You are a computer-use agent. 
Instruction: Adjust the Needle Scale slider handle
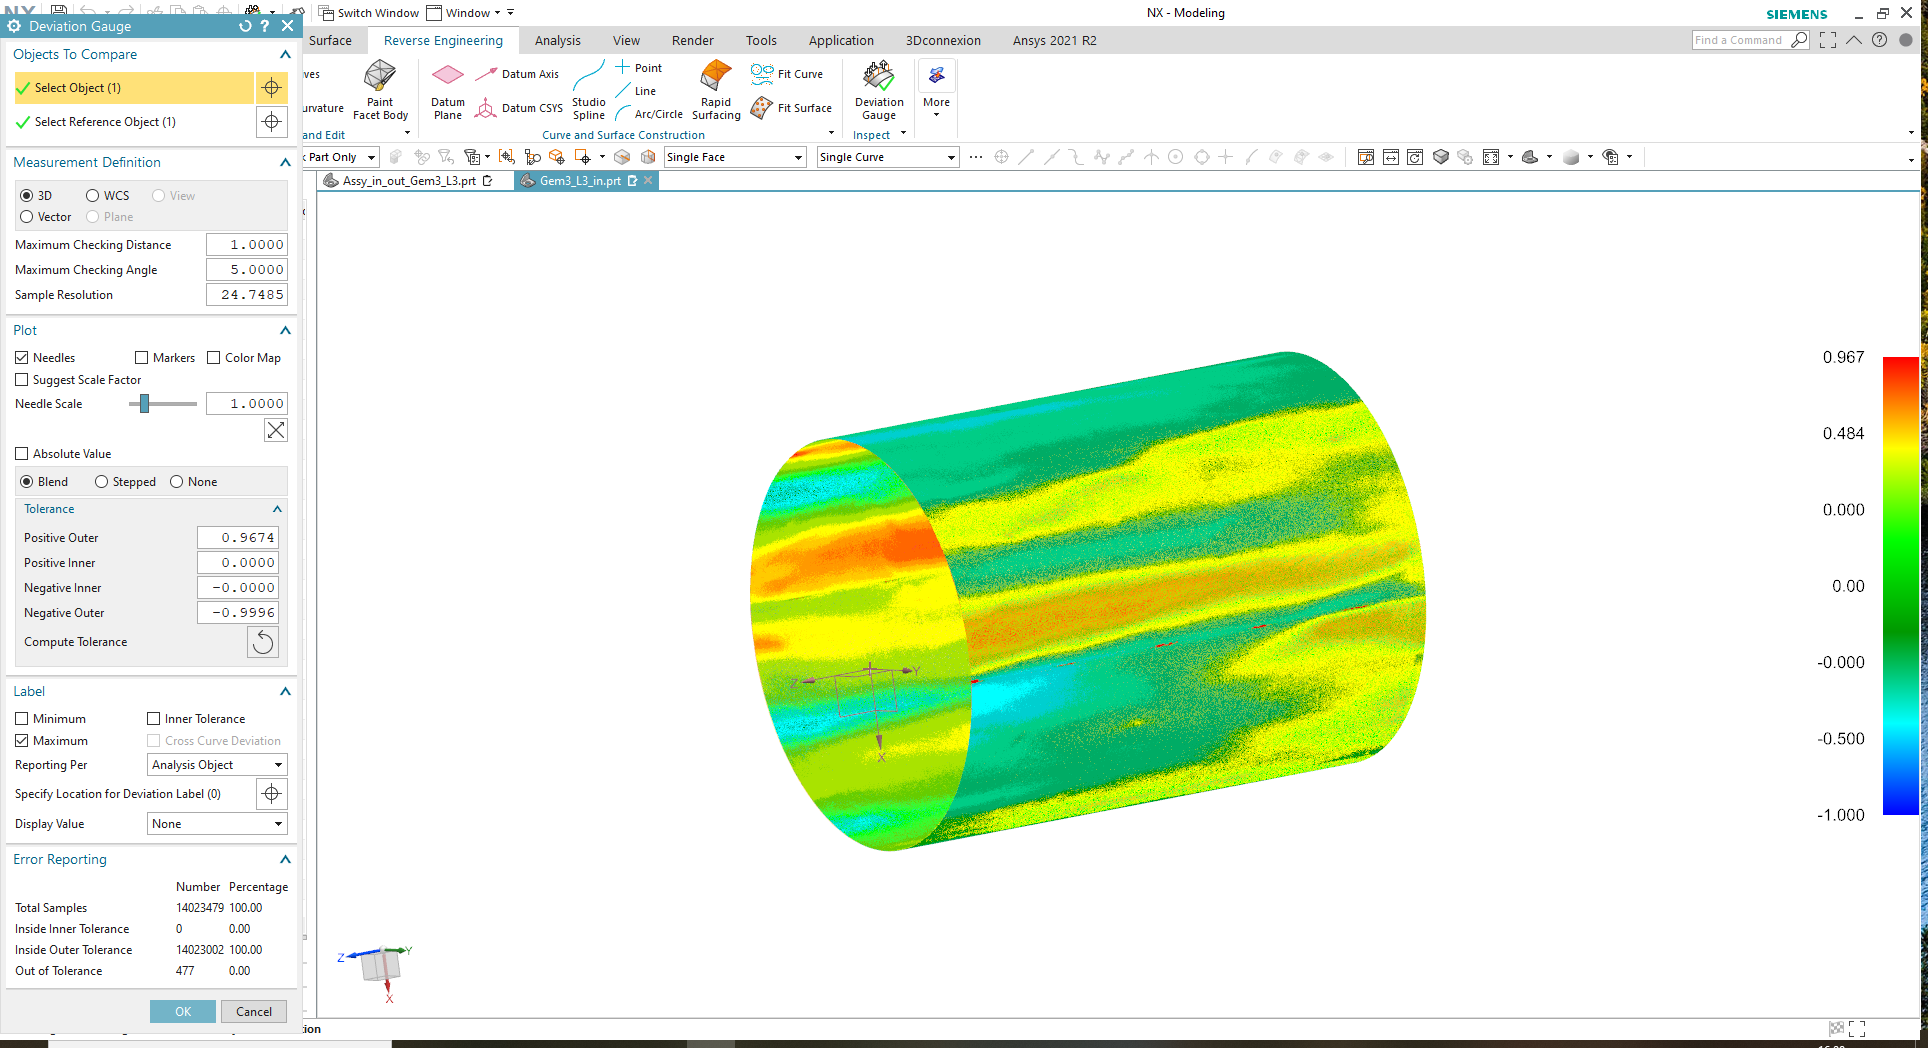[145, 404]
